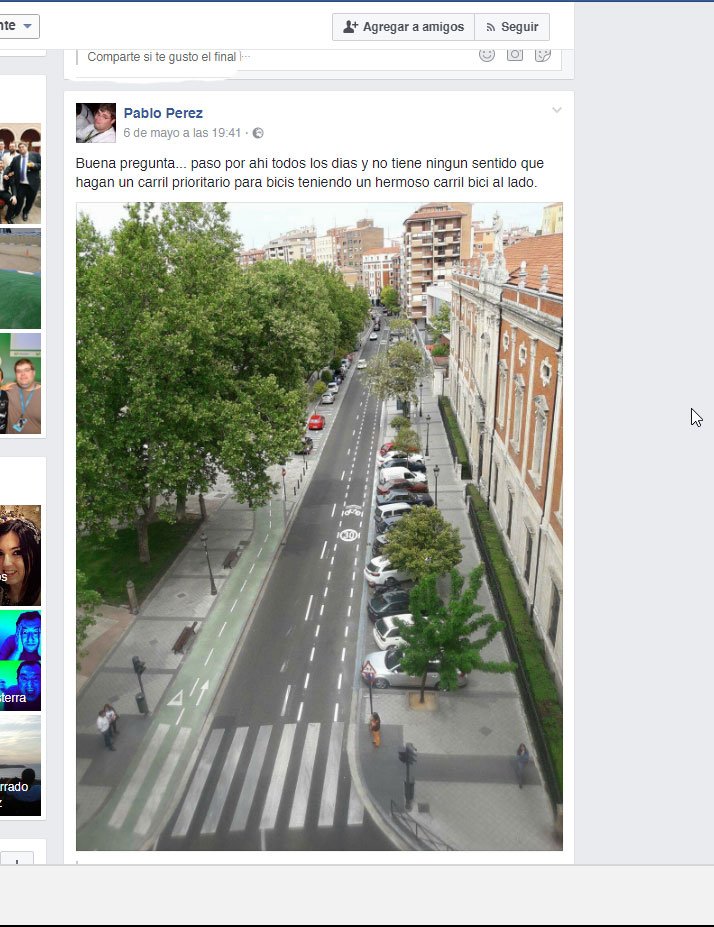Open the blue-tinted face sidebar photo
This screenshot has width=714, height=927.
tap(20, 635)
